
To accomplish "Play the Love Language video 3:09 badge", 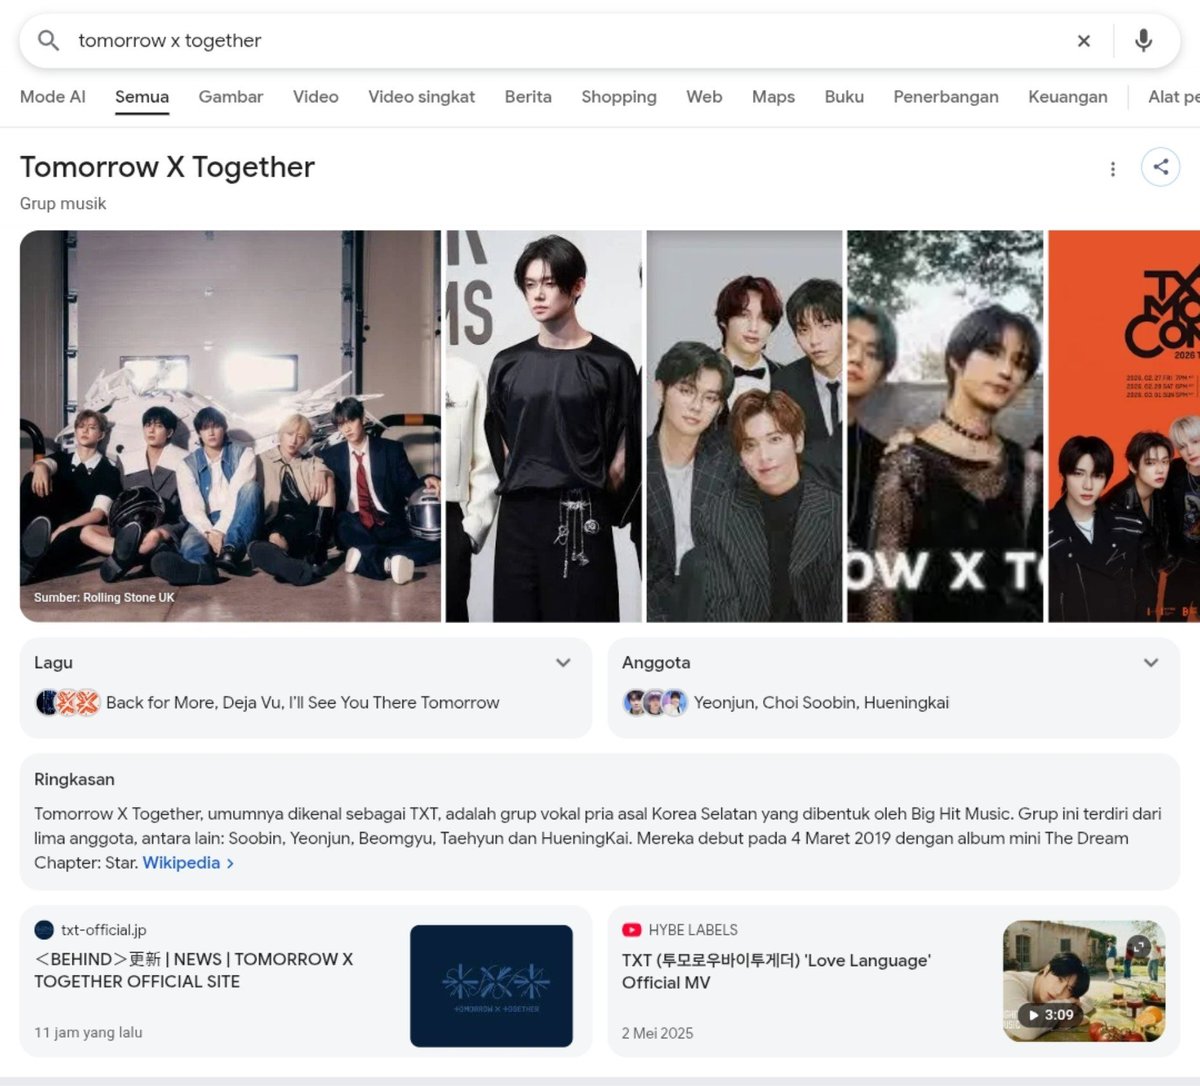I will (1050, 1015).
